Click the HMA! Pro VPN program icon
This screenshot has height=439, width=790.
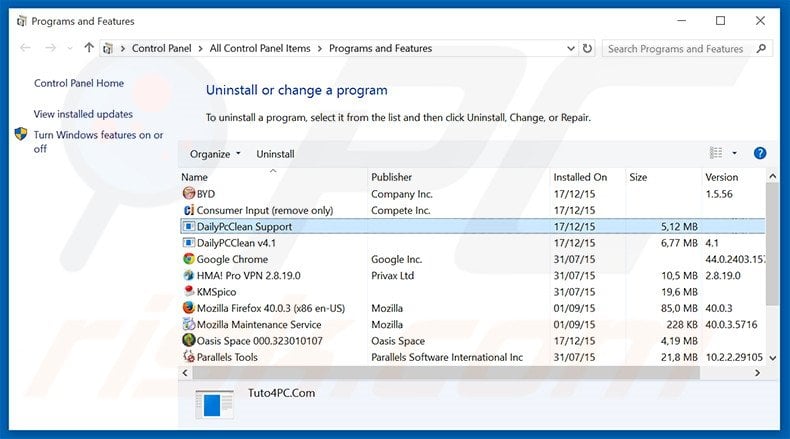188,275
